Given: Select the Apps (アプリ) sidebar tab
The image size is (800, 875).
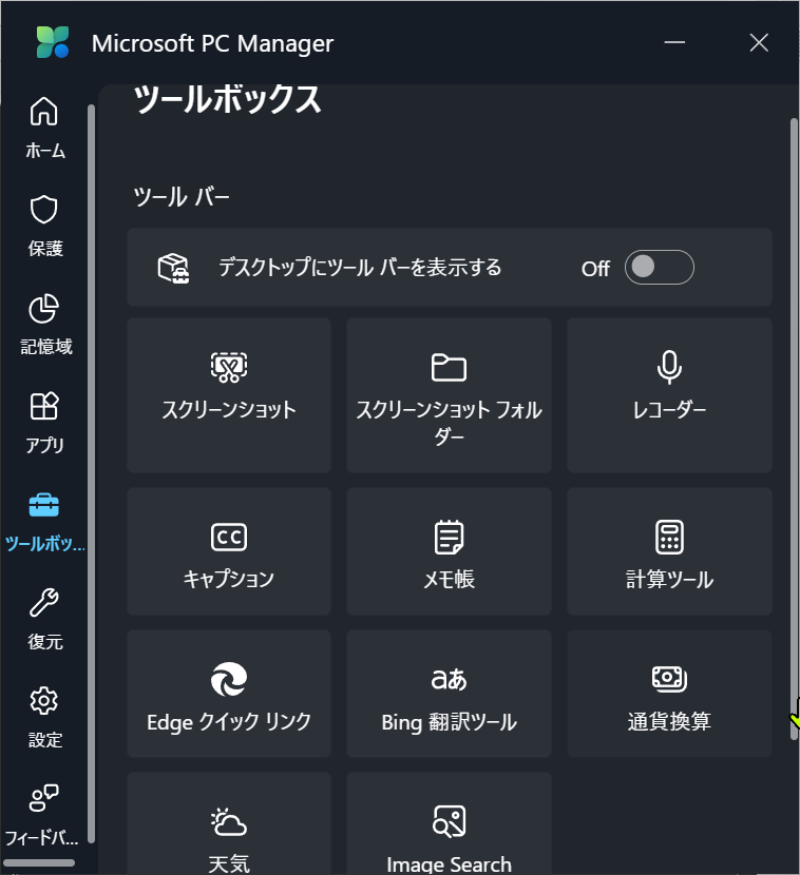Looking at the screenshot, I should [x=45, y=422].
